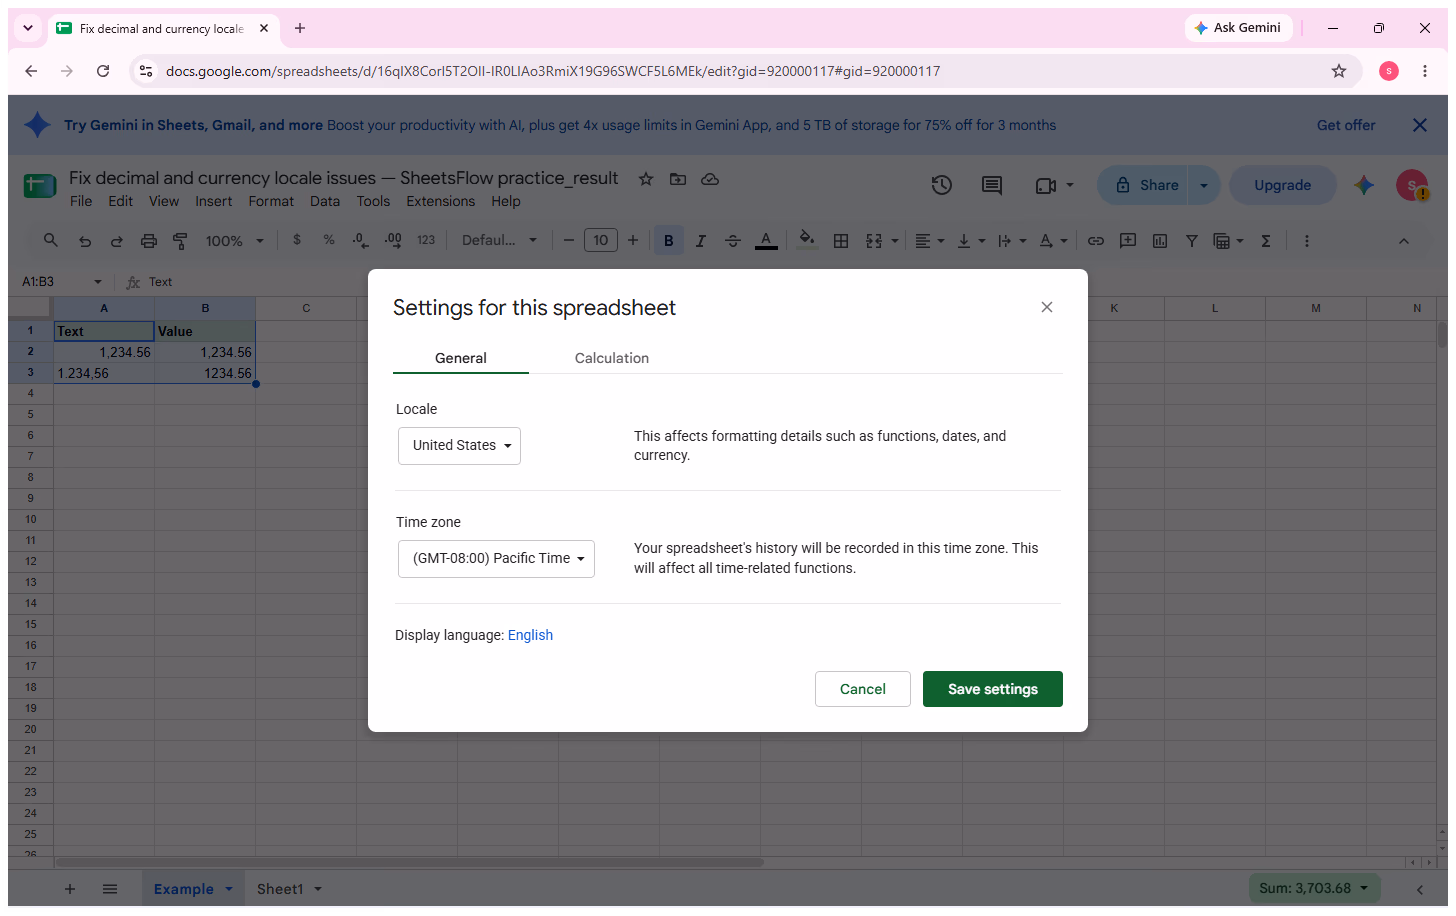The image size is (1456, 916).
Task: Open the font family dropdown
Action: pos(499,241)
